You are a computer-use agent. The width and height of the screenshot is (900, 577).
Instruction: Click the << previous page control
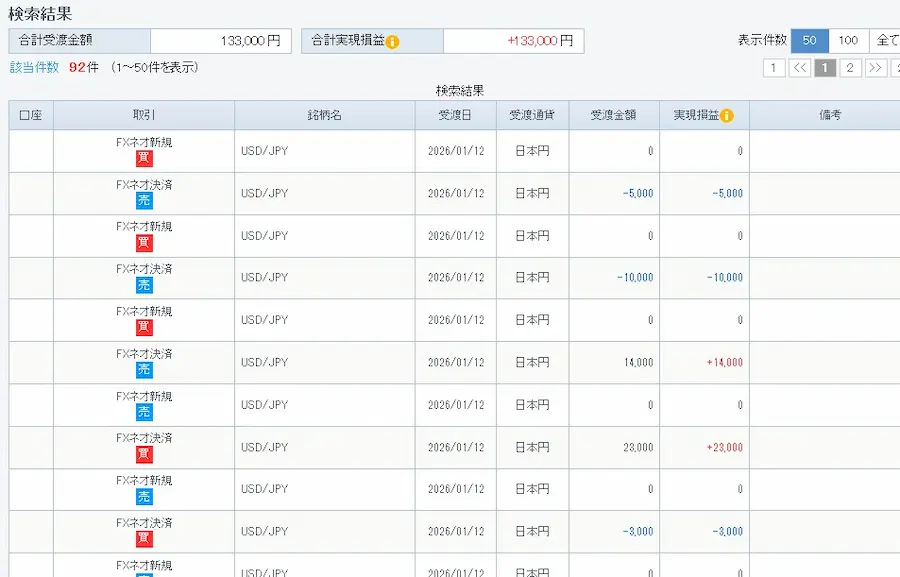pos(800,67)
